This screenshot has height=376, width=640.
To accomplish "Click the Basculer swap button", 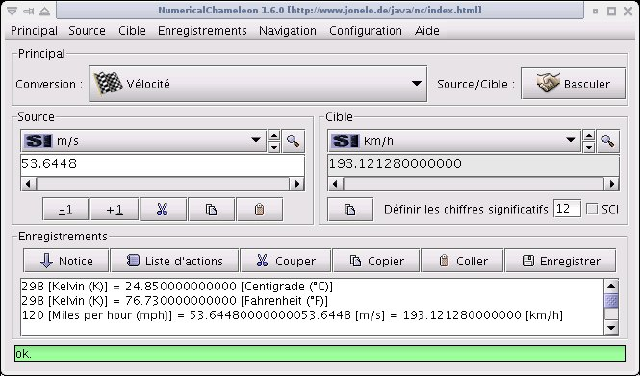I will coord(573,84).
